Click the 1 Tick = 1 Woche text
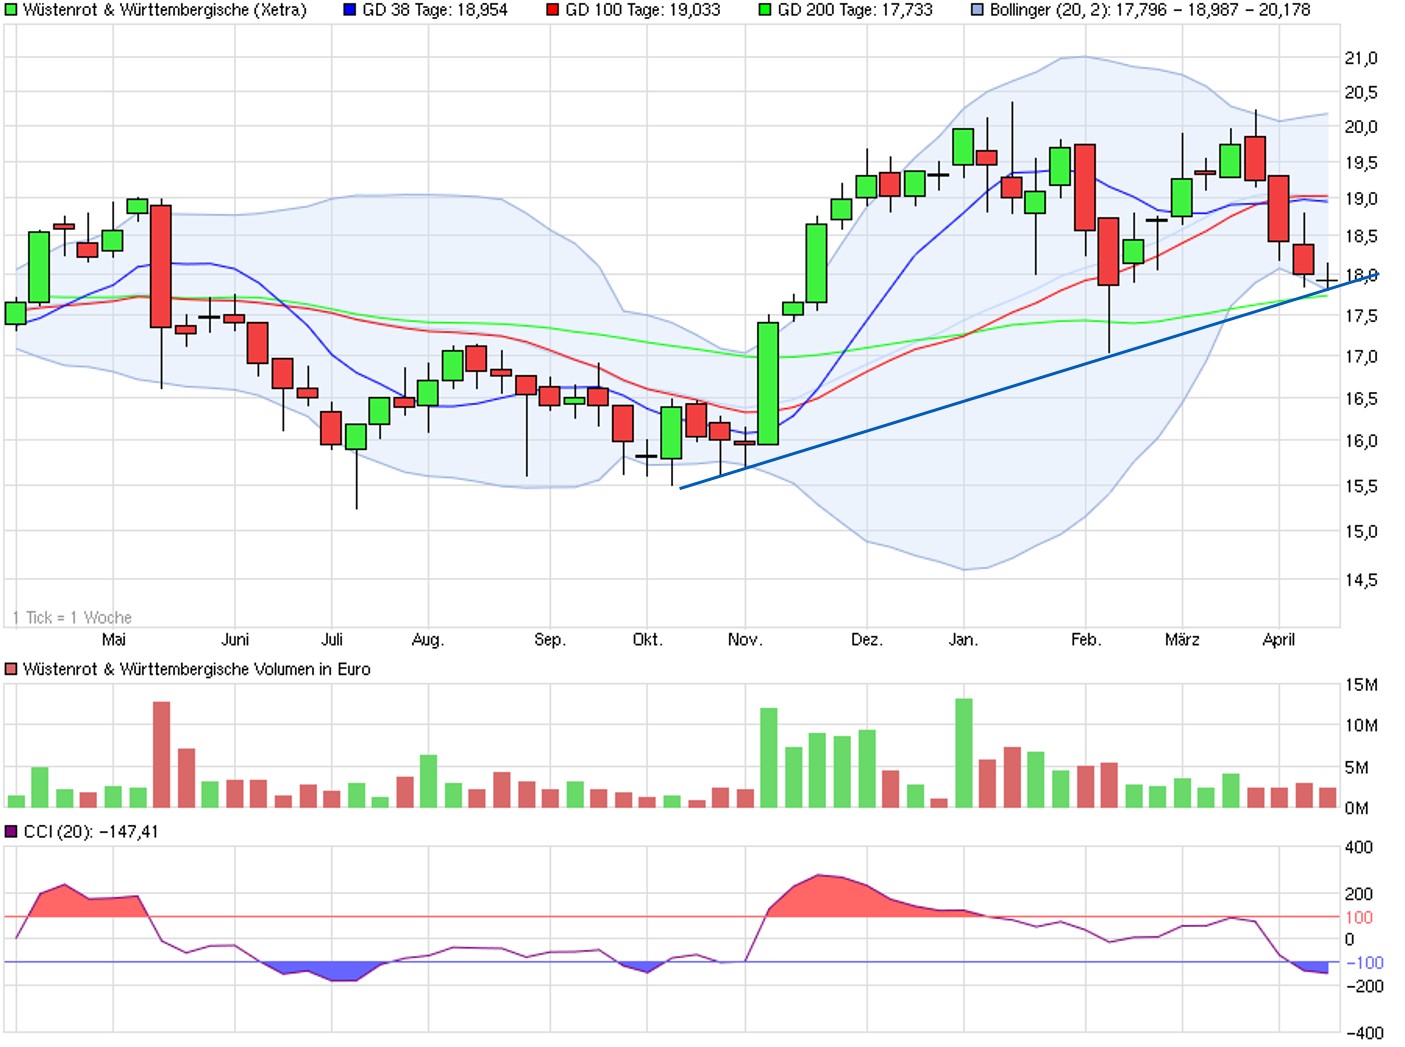The image size is (1405, 1047). point(72,618)
